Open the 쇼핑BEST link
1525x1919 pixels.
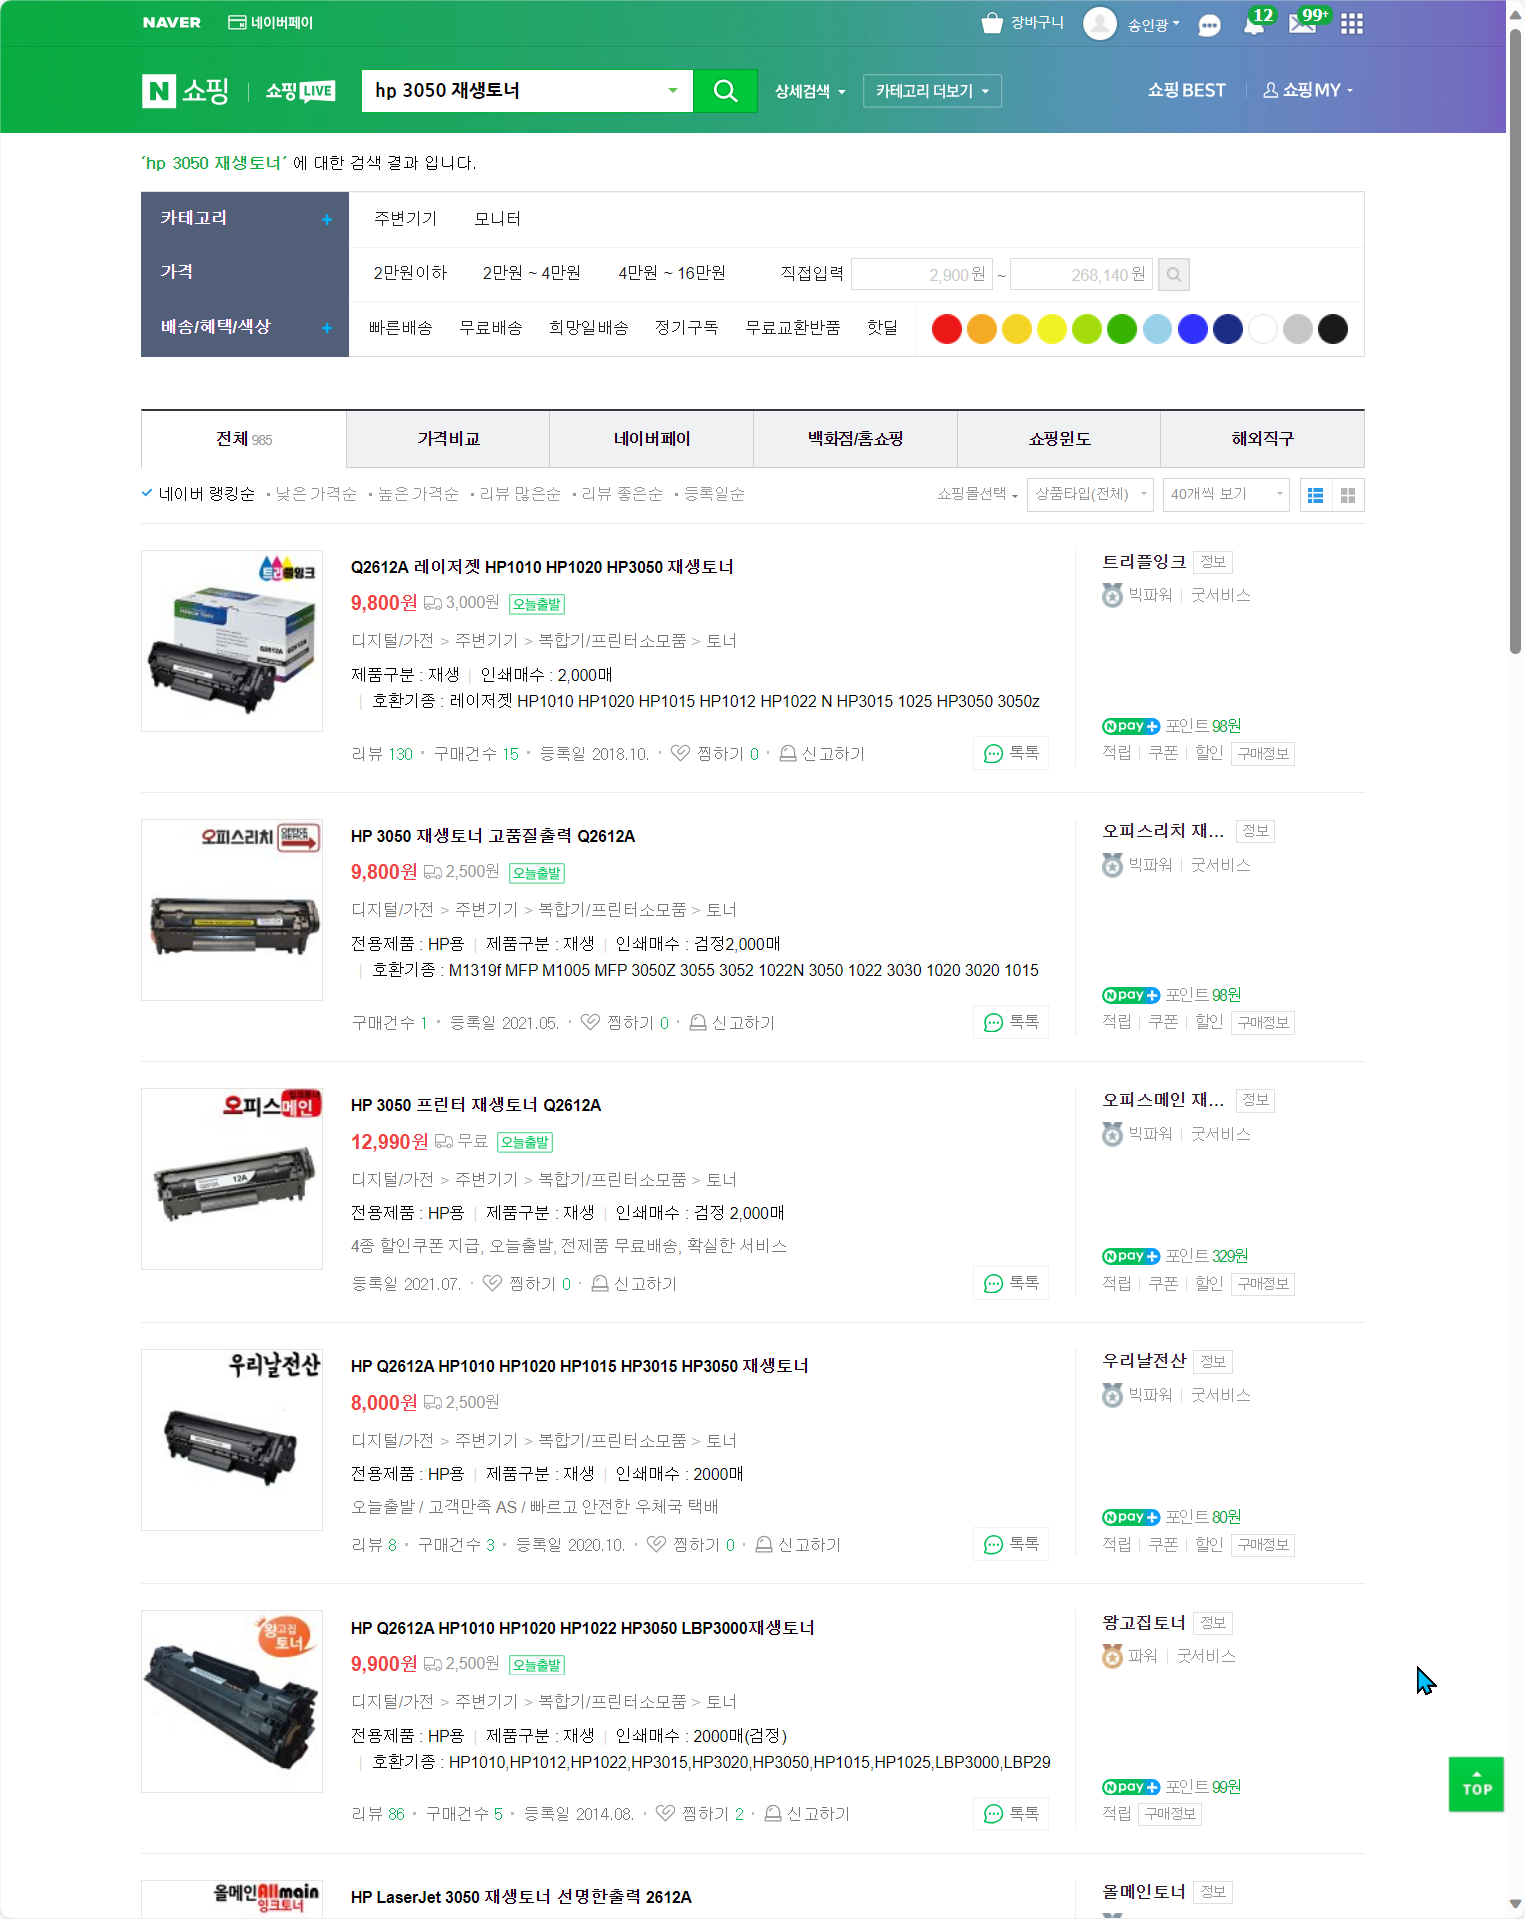pos(1186,90)
